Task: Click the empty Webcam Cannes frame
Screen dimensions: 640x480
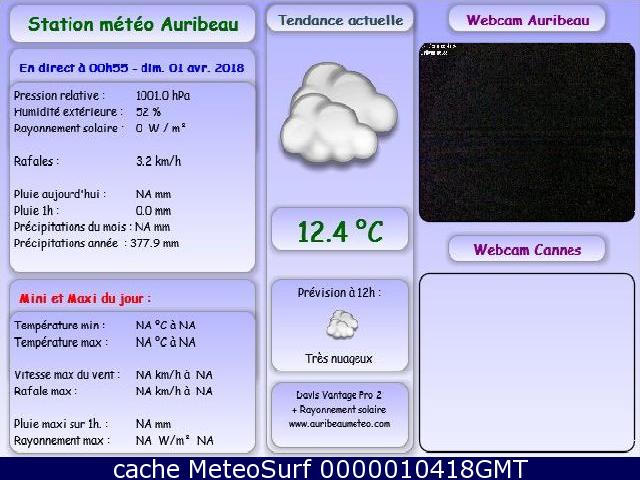Action: [527, 362]
